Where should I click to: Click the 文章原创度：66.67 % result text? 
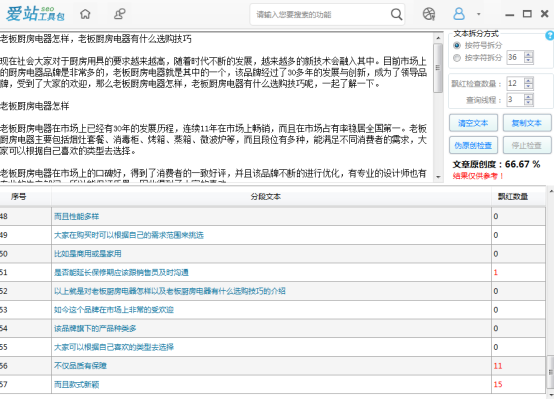click(496, 164)
